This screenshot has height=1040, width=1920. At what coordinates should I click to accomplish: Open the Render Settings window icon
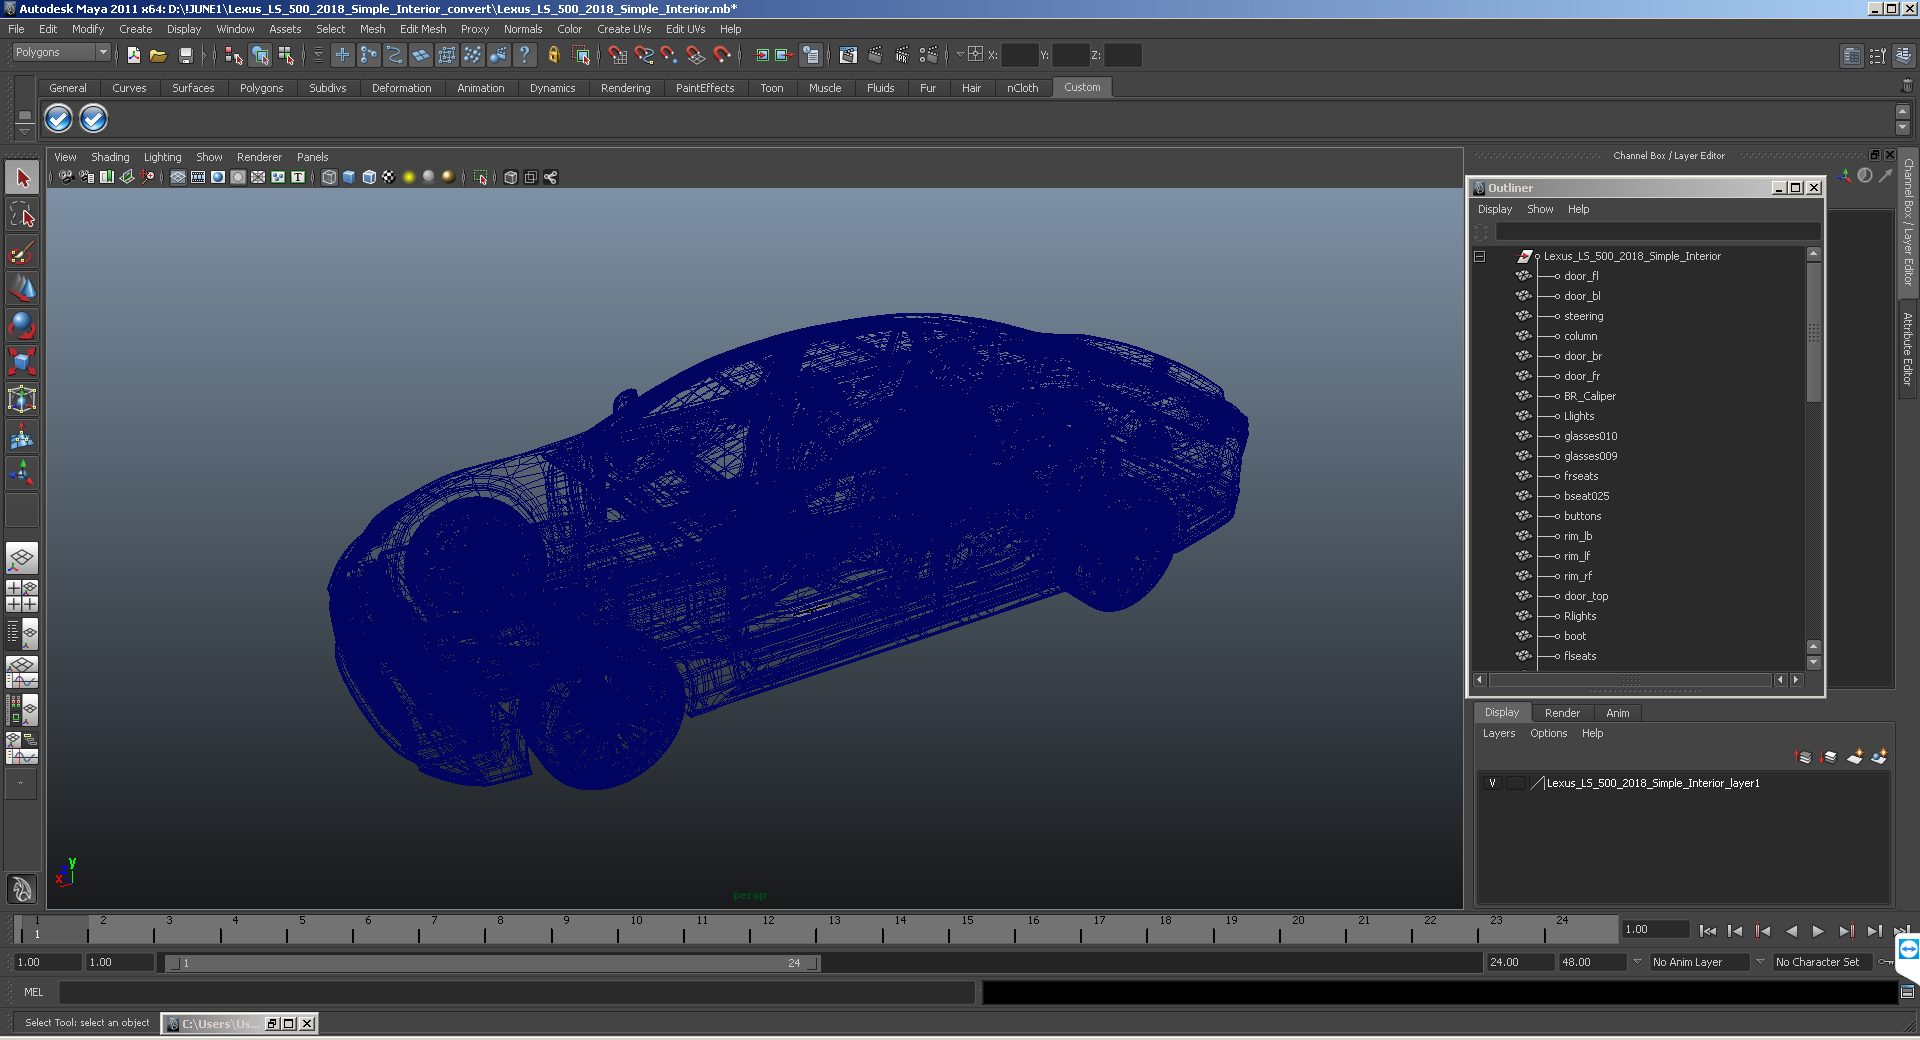click(x=929, y=55)
